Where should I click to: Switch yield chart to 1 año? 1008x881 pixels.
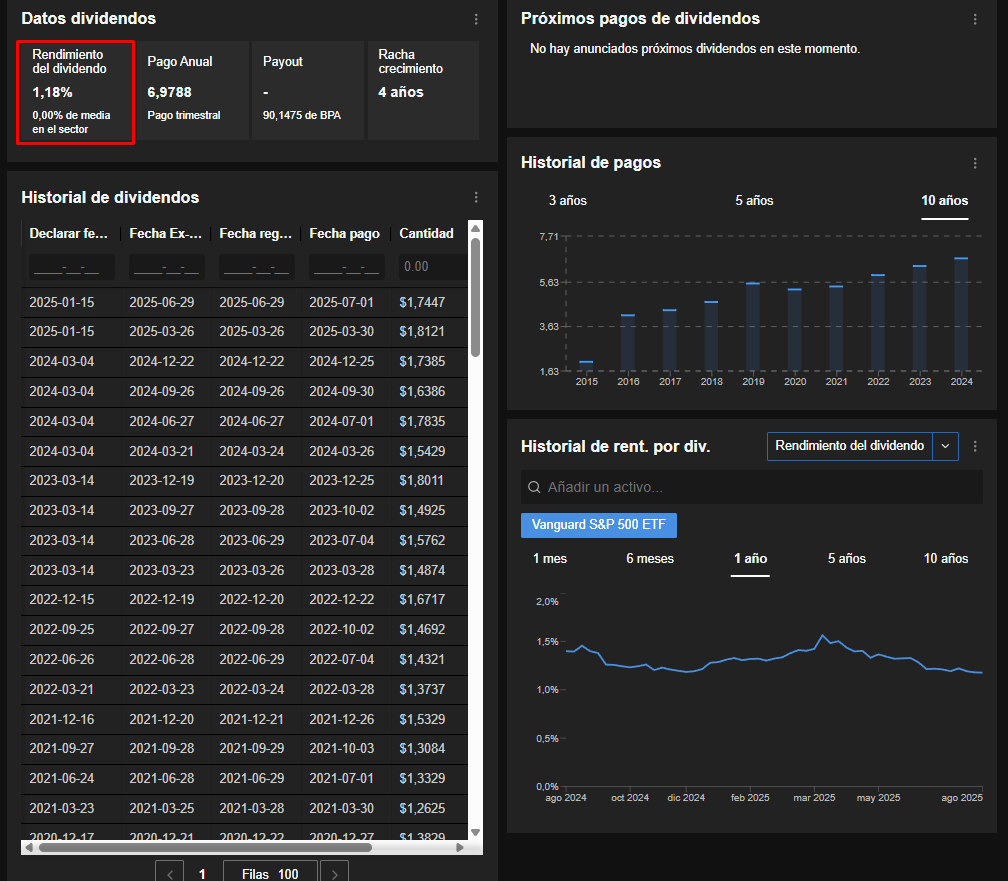[750, 558]
